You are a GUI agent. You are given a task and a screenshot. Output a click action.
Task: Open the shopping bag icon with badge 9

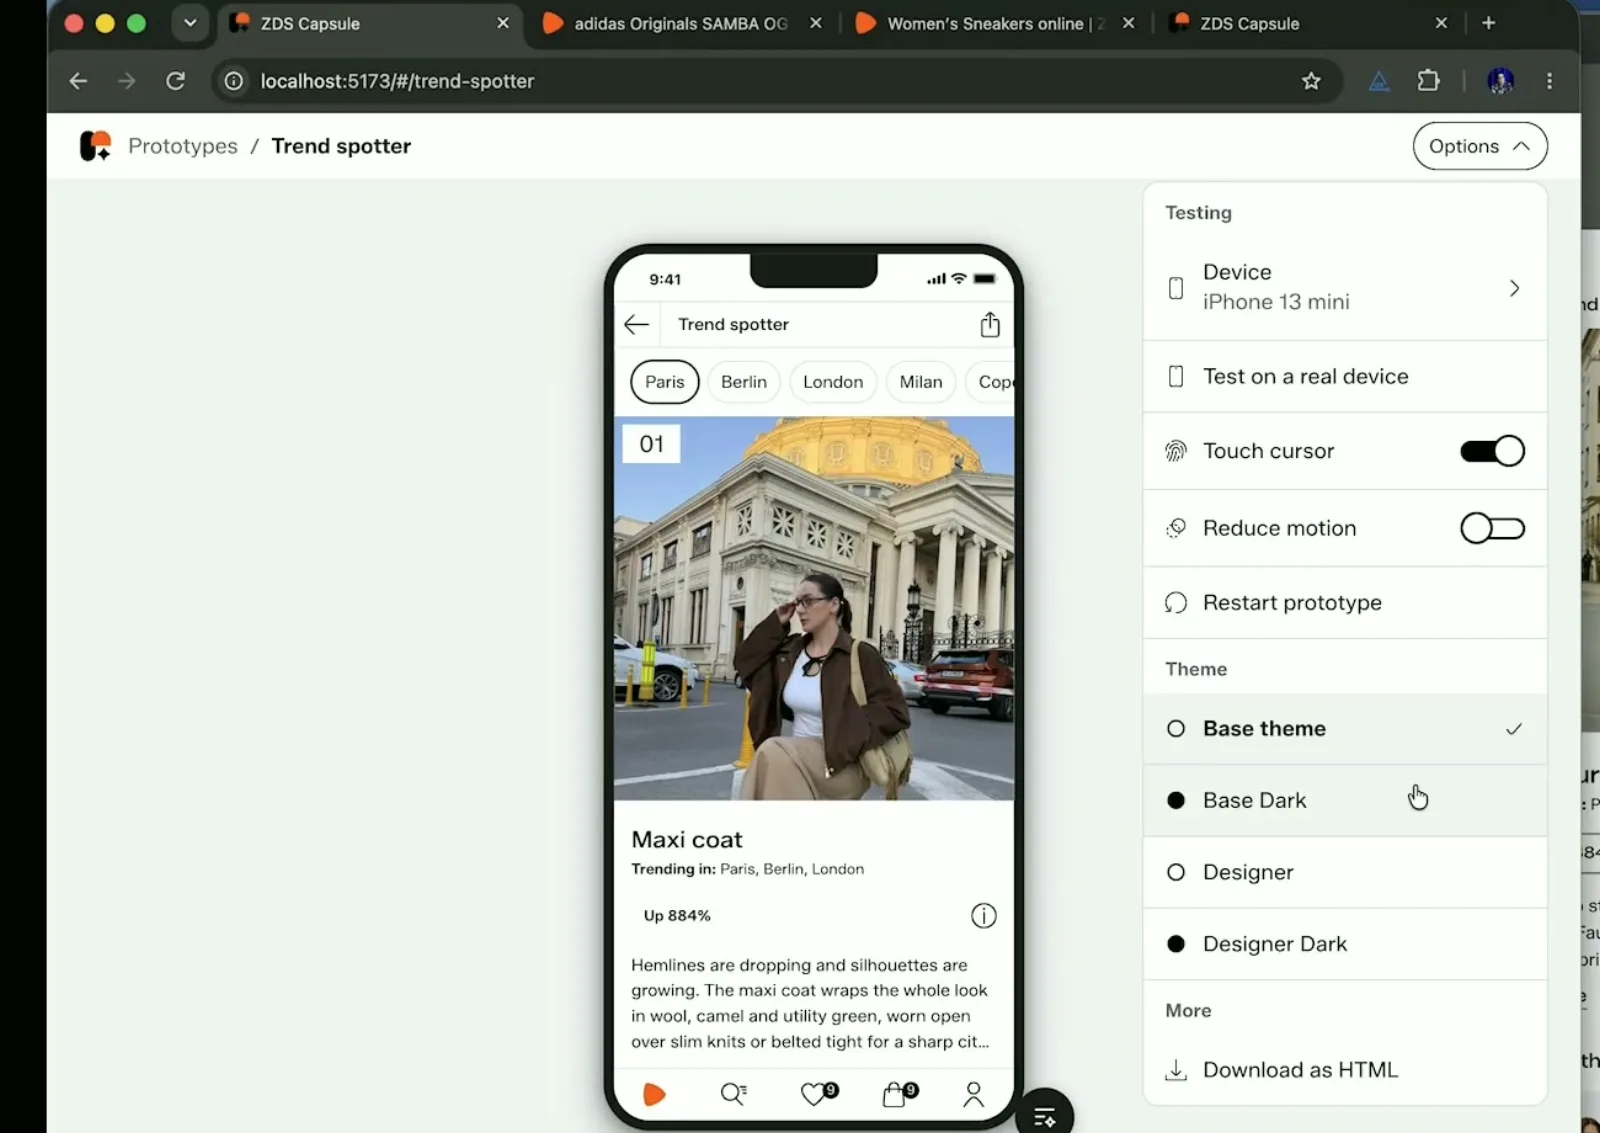tap(899, 1094)
